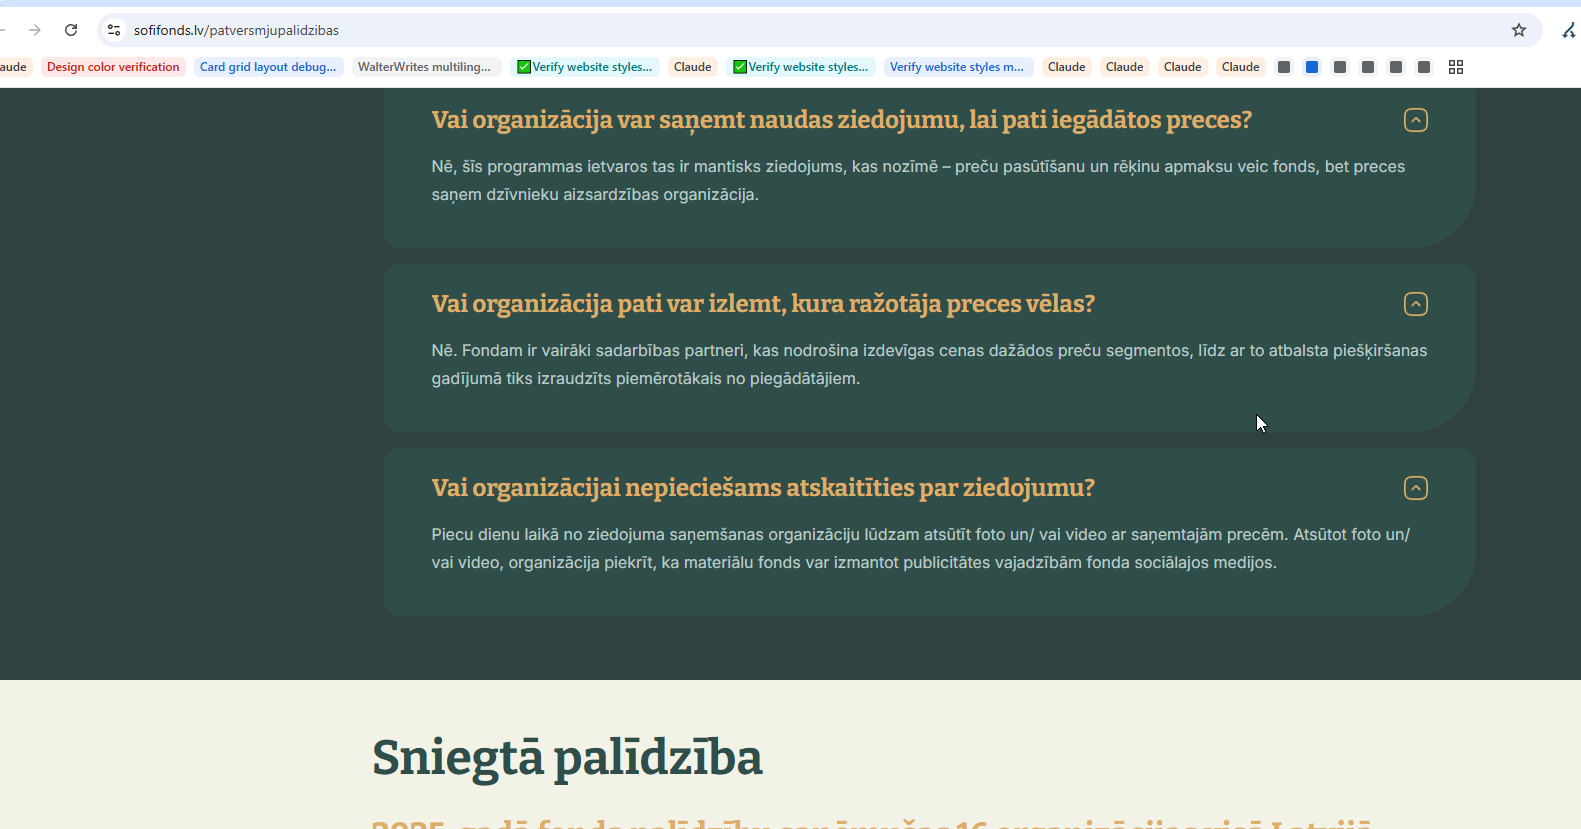Open the tab groups grid icon

tap(1456, 67)
